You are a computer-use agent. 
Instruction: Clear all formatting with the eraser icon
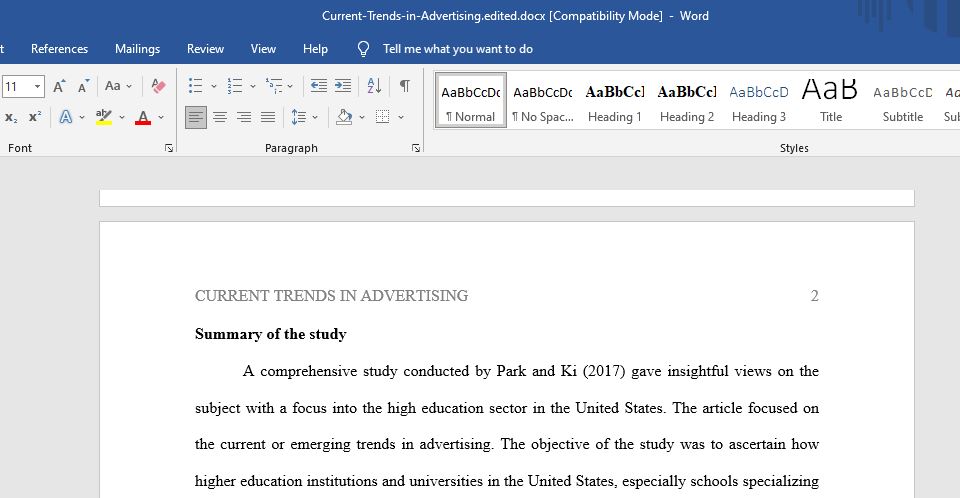point(159,86)
